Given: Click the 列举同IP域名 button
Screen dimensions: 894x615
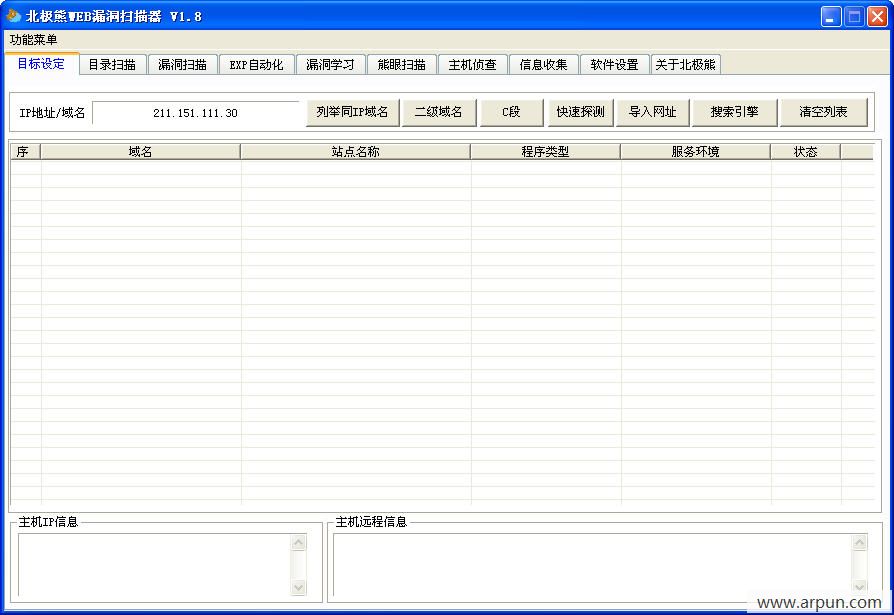Looking at the screenshot, I should pyautogui.click(x=352, y=112).
